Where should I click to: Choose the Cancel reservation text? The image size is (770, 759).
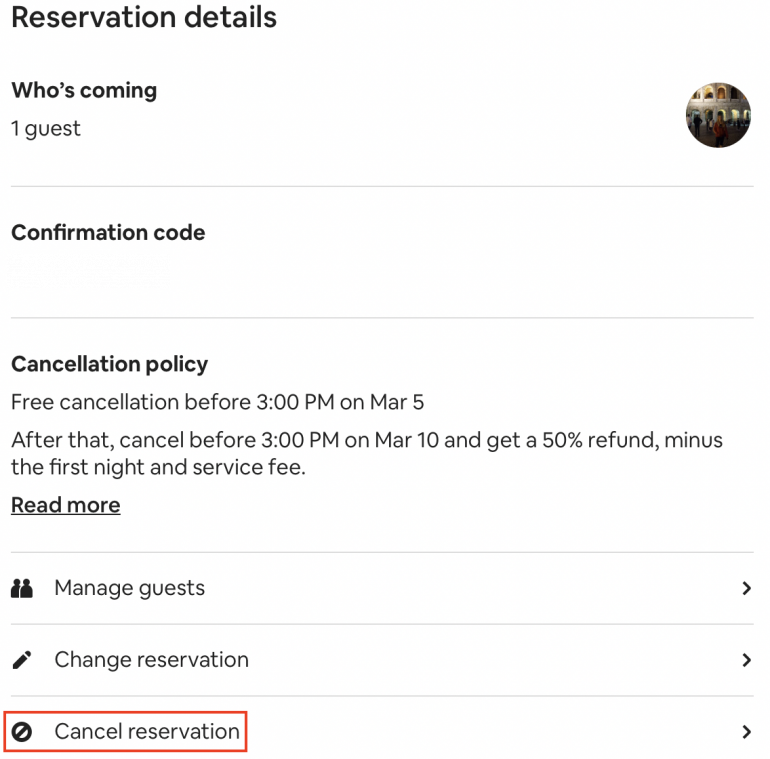[x=147, y=732]
